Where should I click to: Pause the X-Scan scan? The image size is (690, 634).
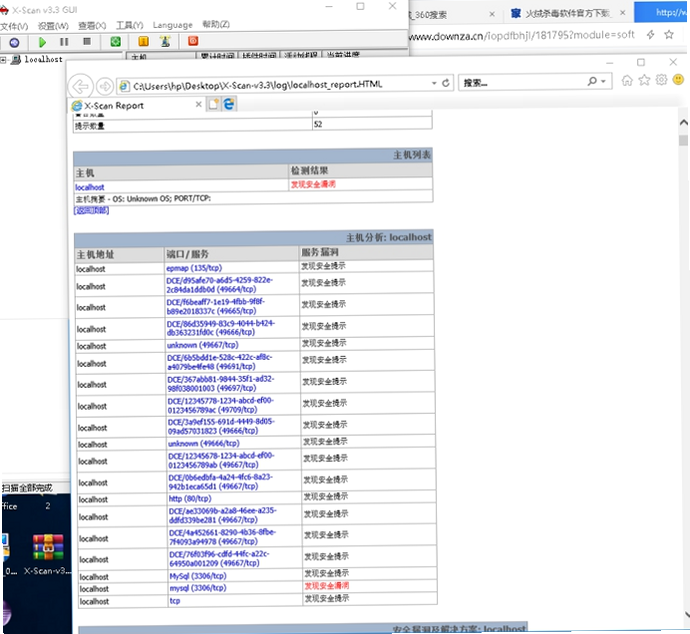[x=64, y=42]
